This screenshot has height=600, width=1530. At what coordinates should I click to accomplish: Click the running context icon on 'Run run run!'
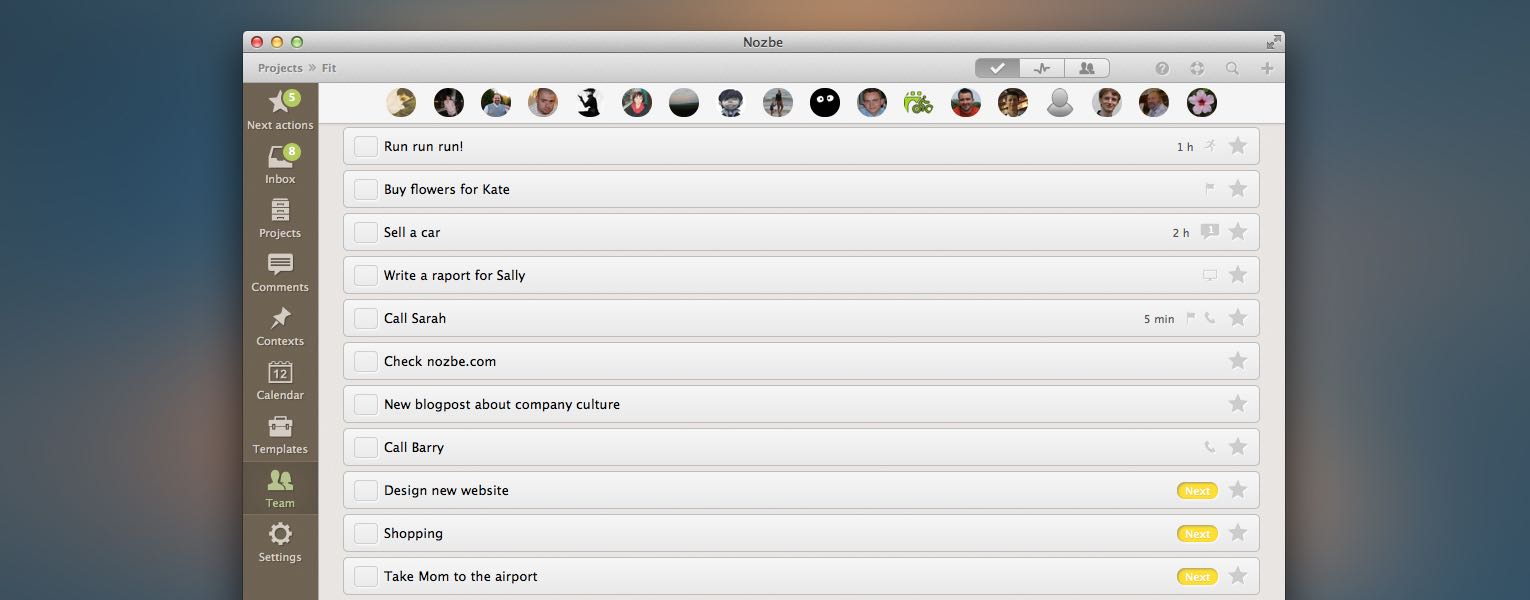1210,146
